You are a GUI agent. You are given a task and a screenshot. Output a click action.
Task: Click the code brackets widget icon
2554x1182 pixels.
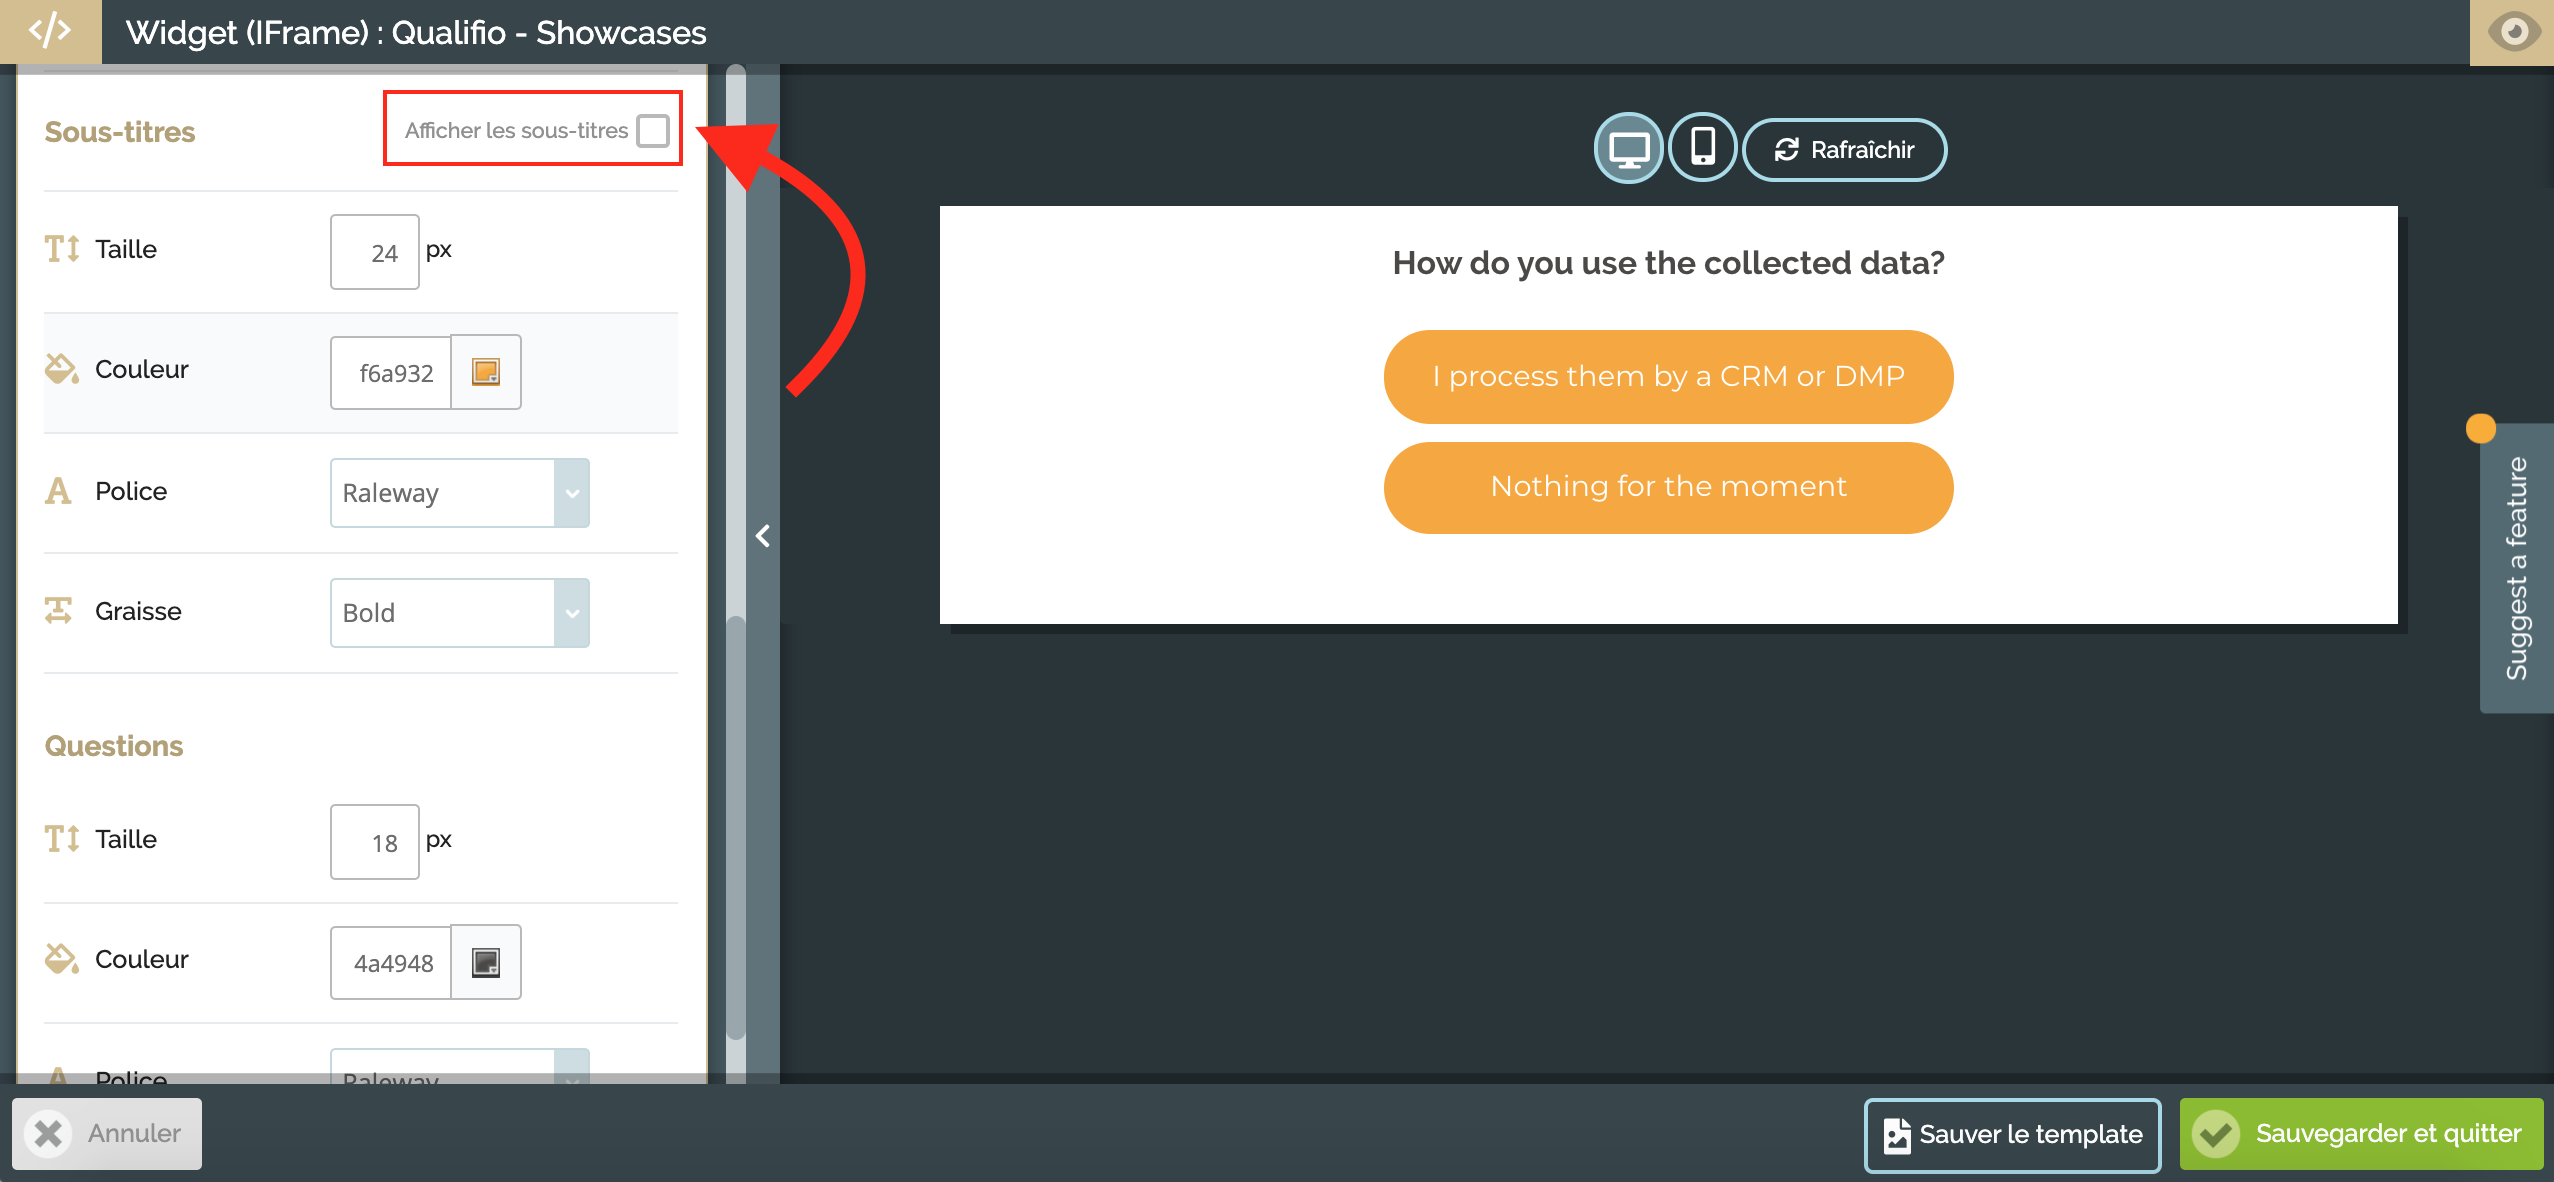click(50, 31)
